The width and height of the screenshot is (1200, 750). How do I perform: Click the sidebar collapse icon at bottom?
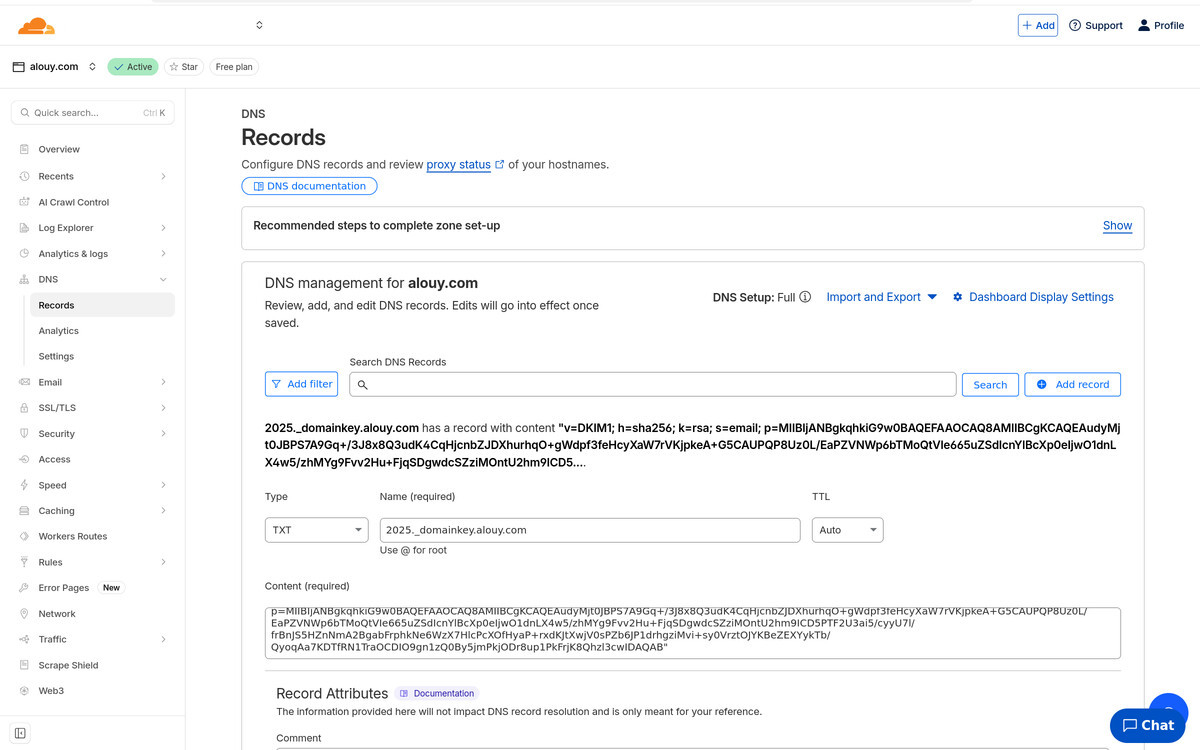tap(20, 733)
